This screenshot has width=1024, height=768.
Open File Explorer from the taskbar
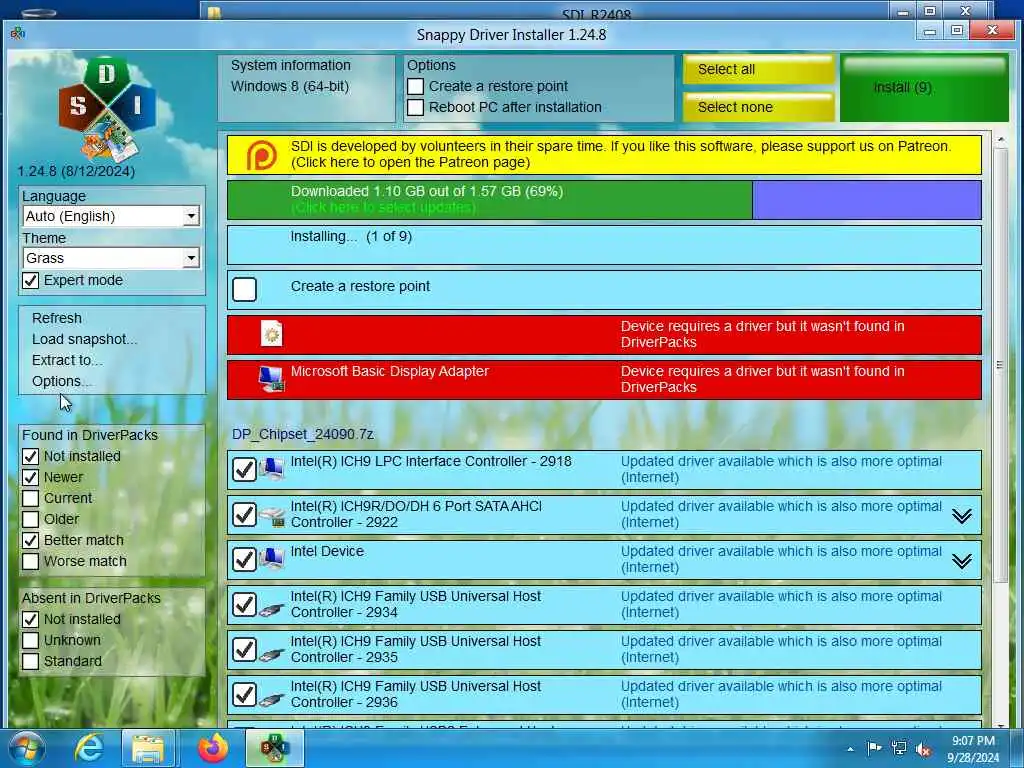tap(148, 748)
